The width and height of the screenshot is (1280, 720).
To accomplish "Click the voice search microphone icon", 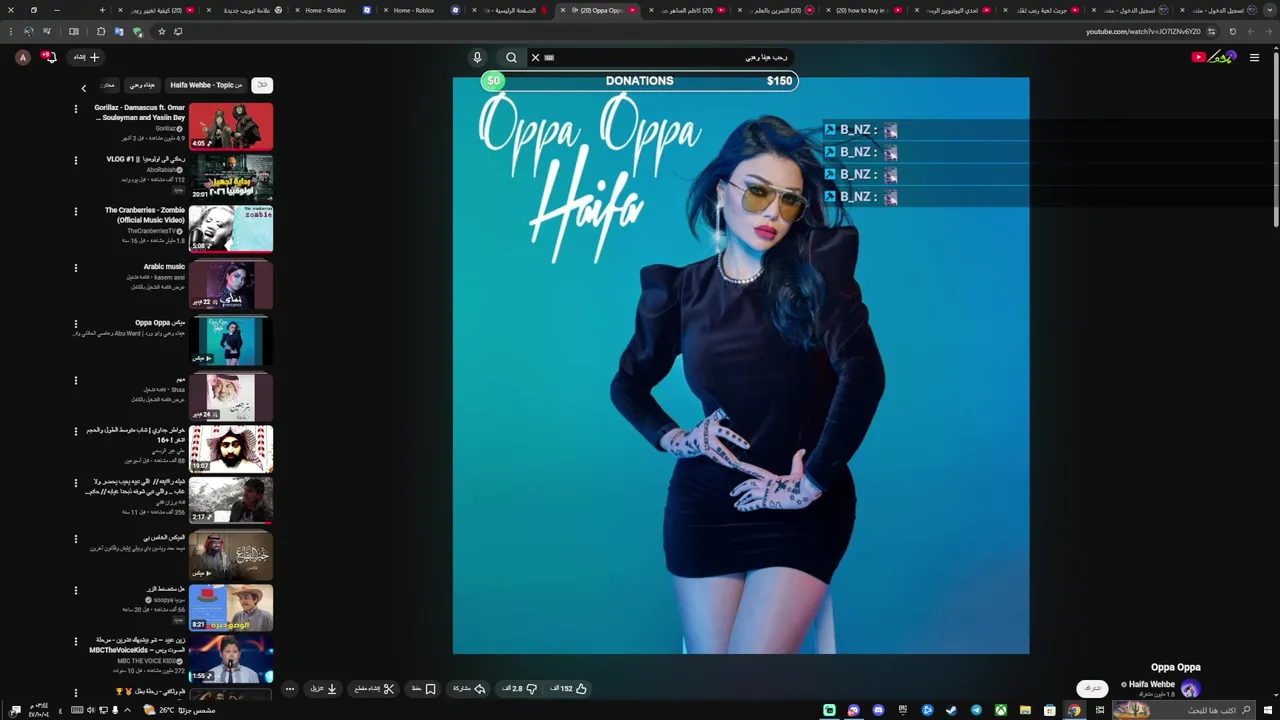I will point(477,57).
